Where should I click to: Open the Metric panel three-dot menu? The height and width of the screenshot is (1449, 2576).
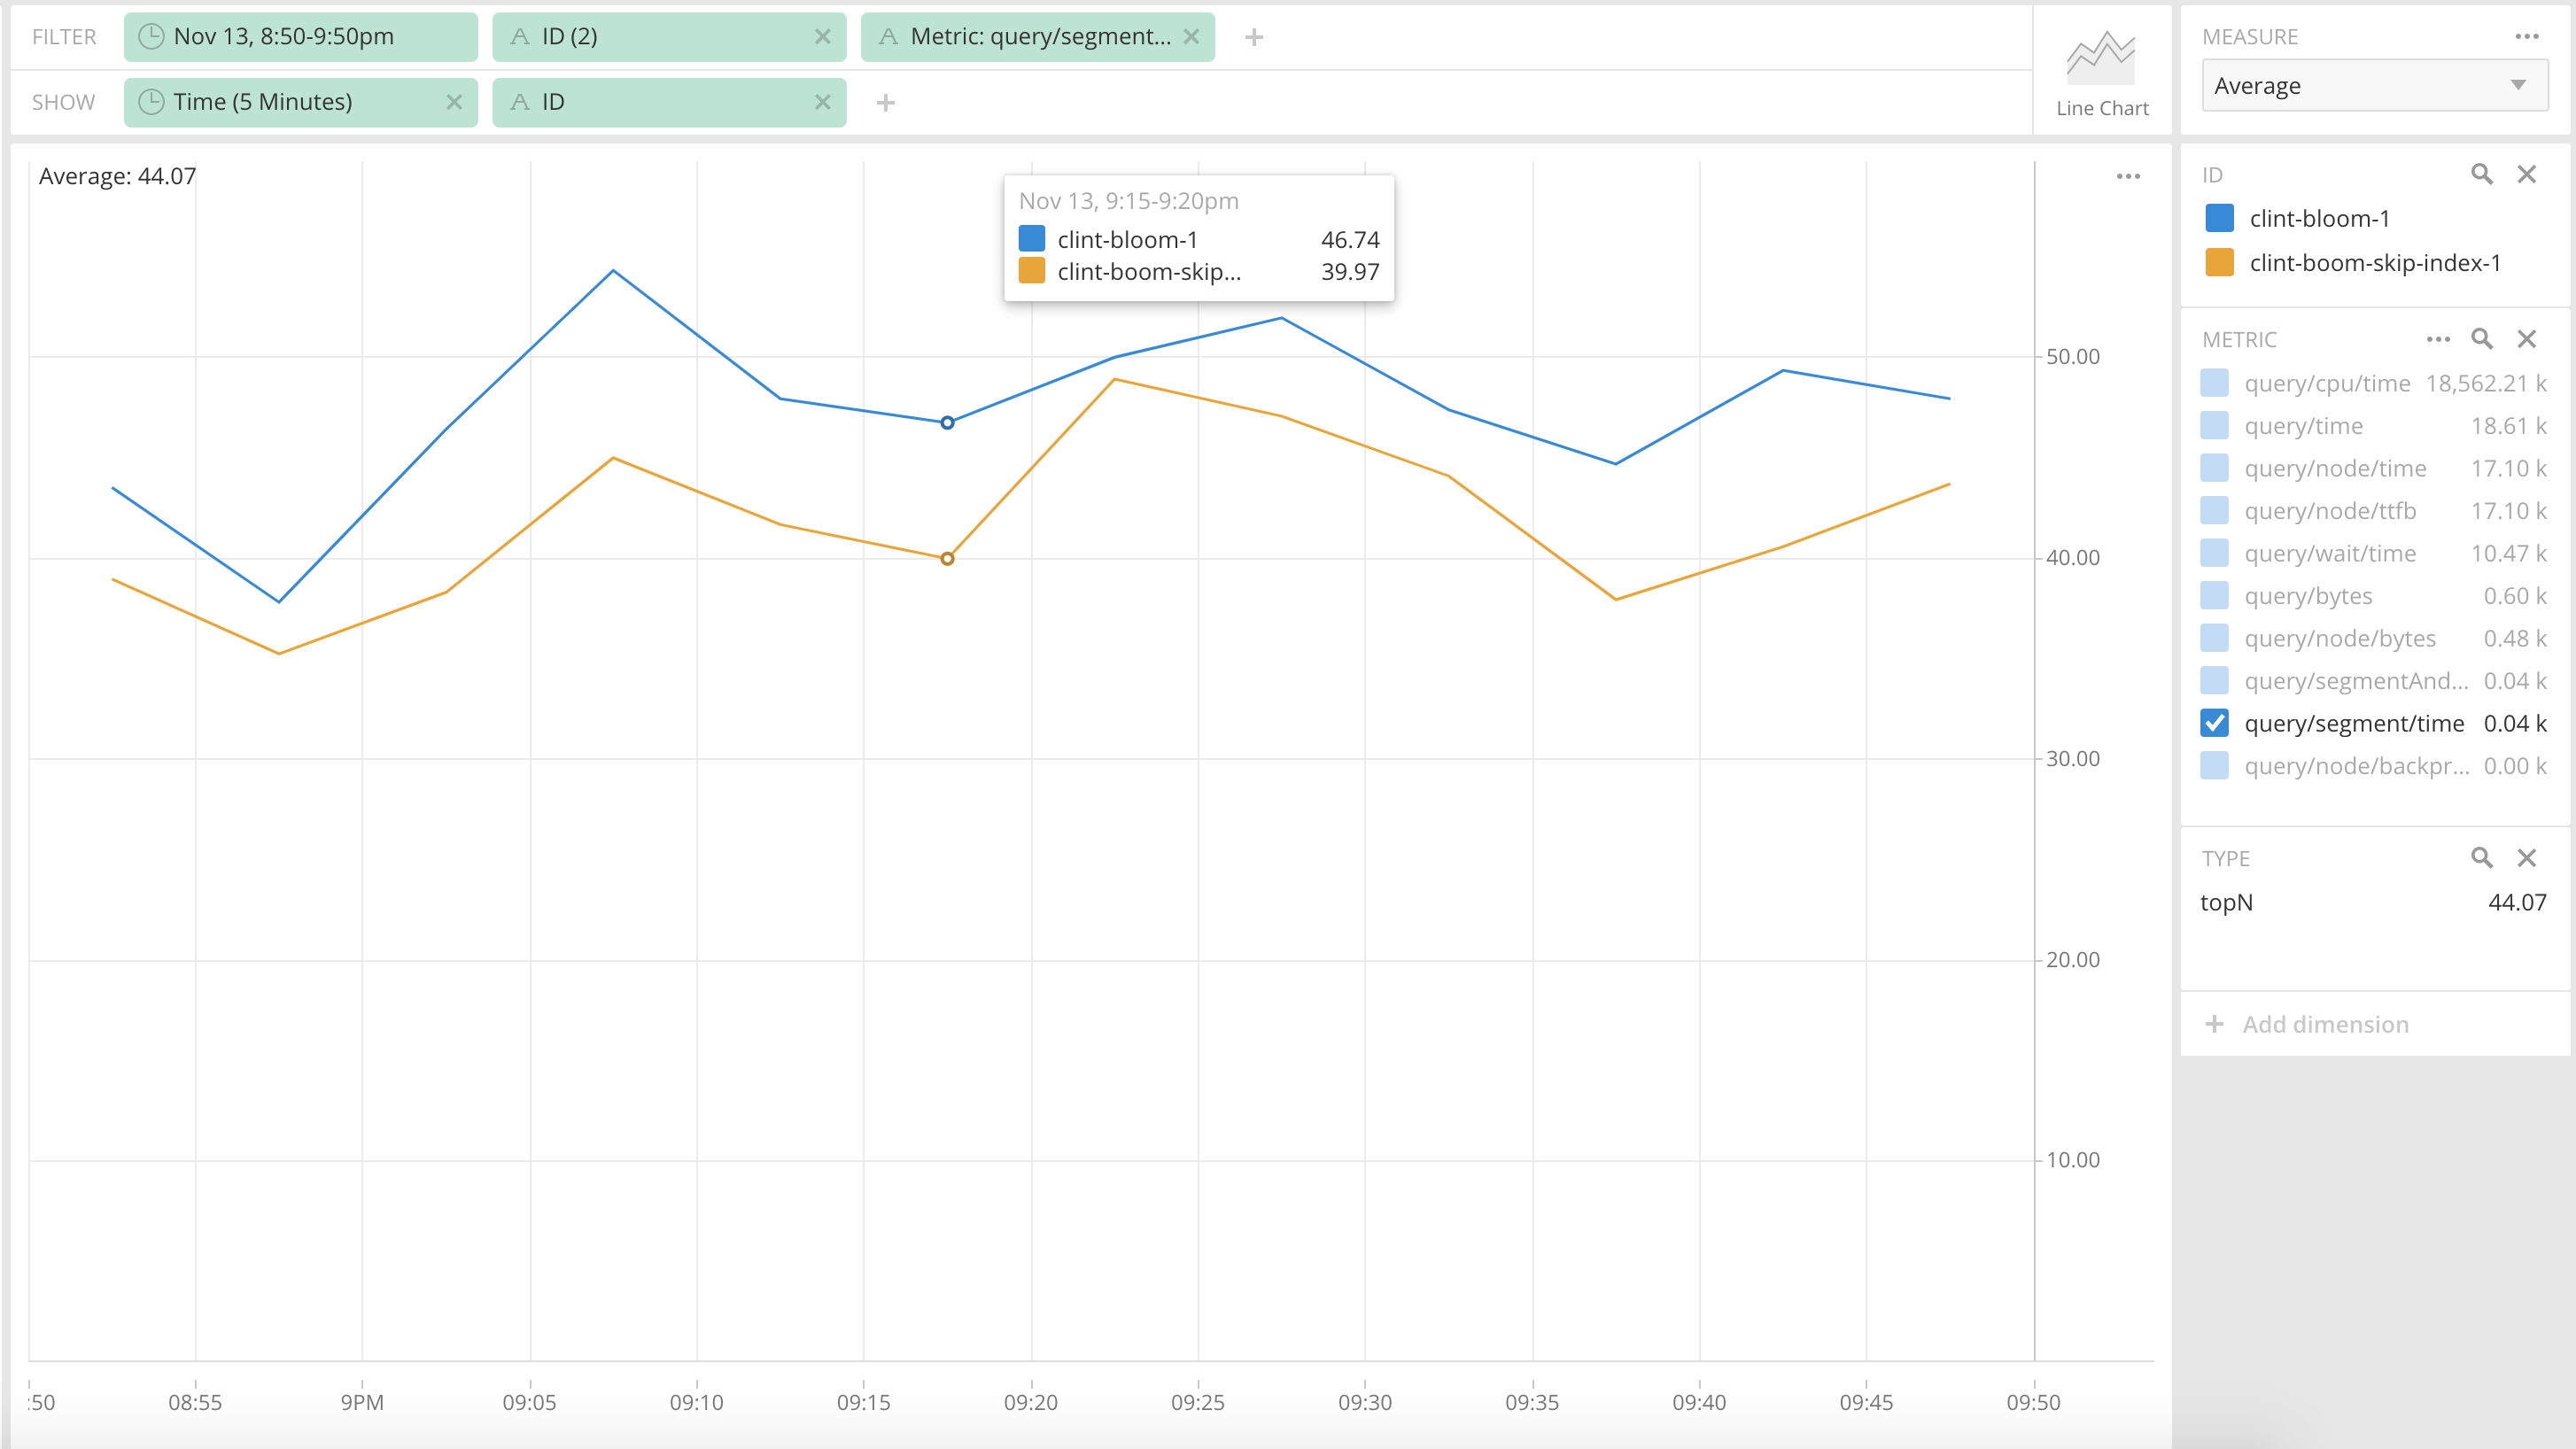click(x=2438, y=339)
